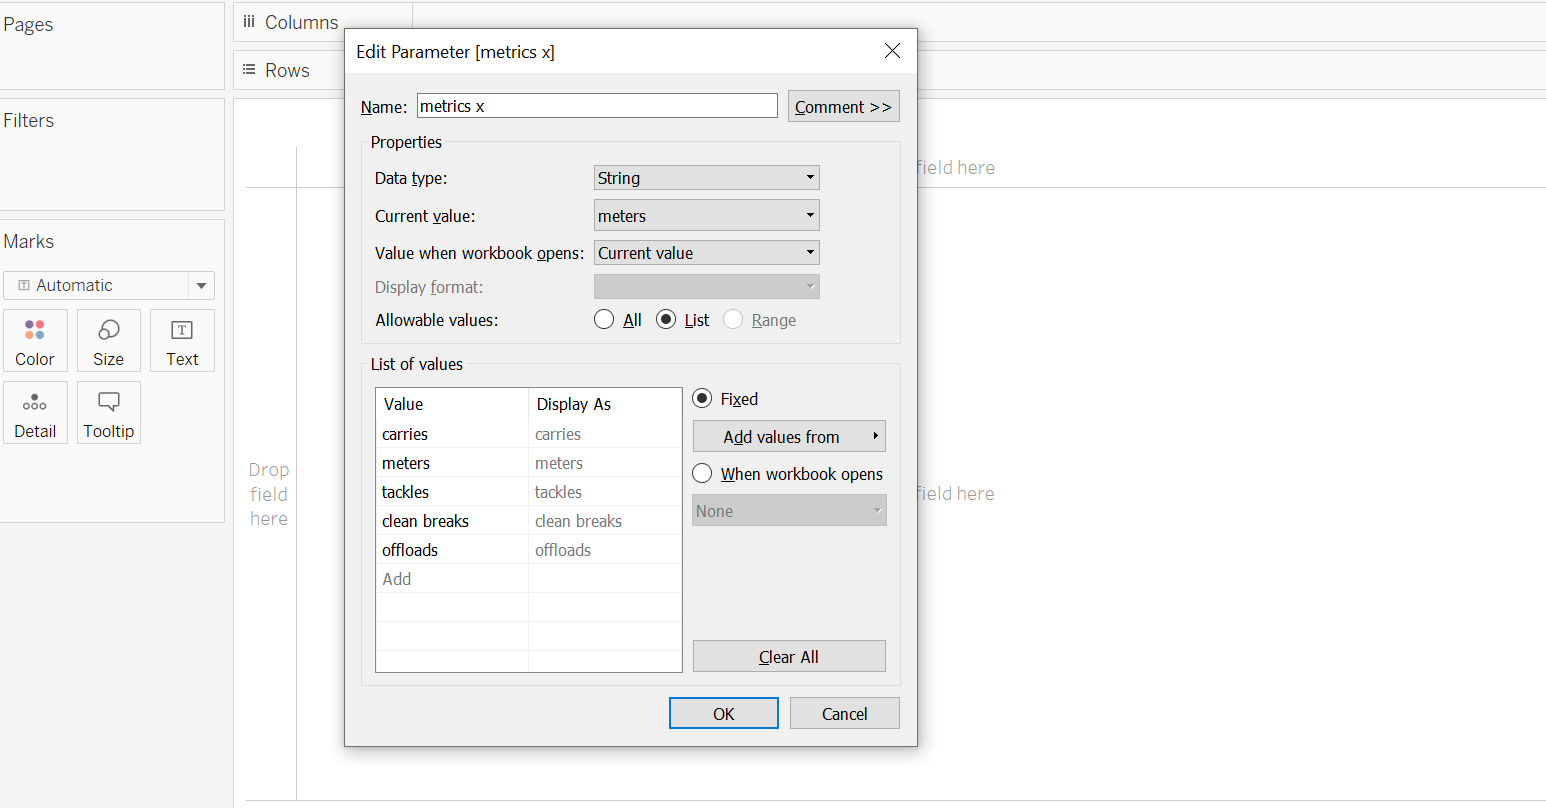
Task: Select the Fixed list radio button
Action: (703, 399)
